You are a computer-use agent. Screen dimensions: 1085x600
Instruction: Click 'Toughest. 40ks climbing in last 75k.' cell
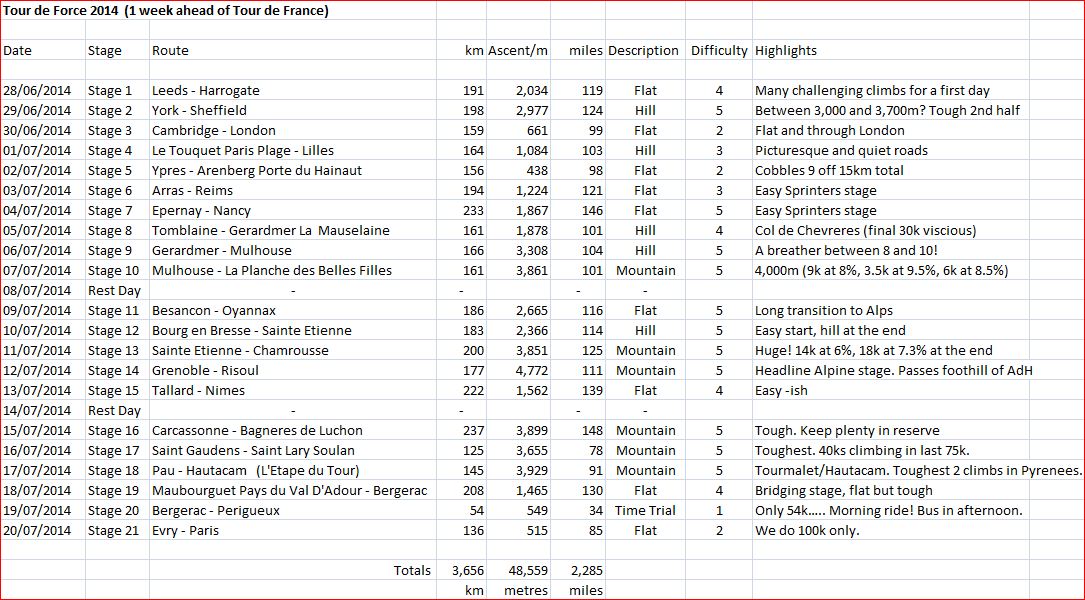coord(862,451)
